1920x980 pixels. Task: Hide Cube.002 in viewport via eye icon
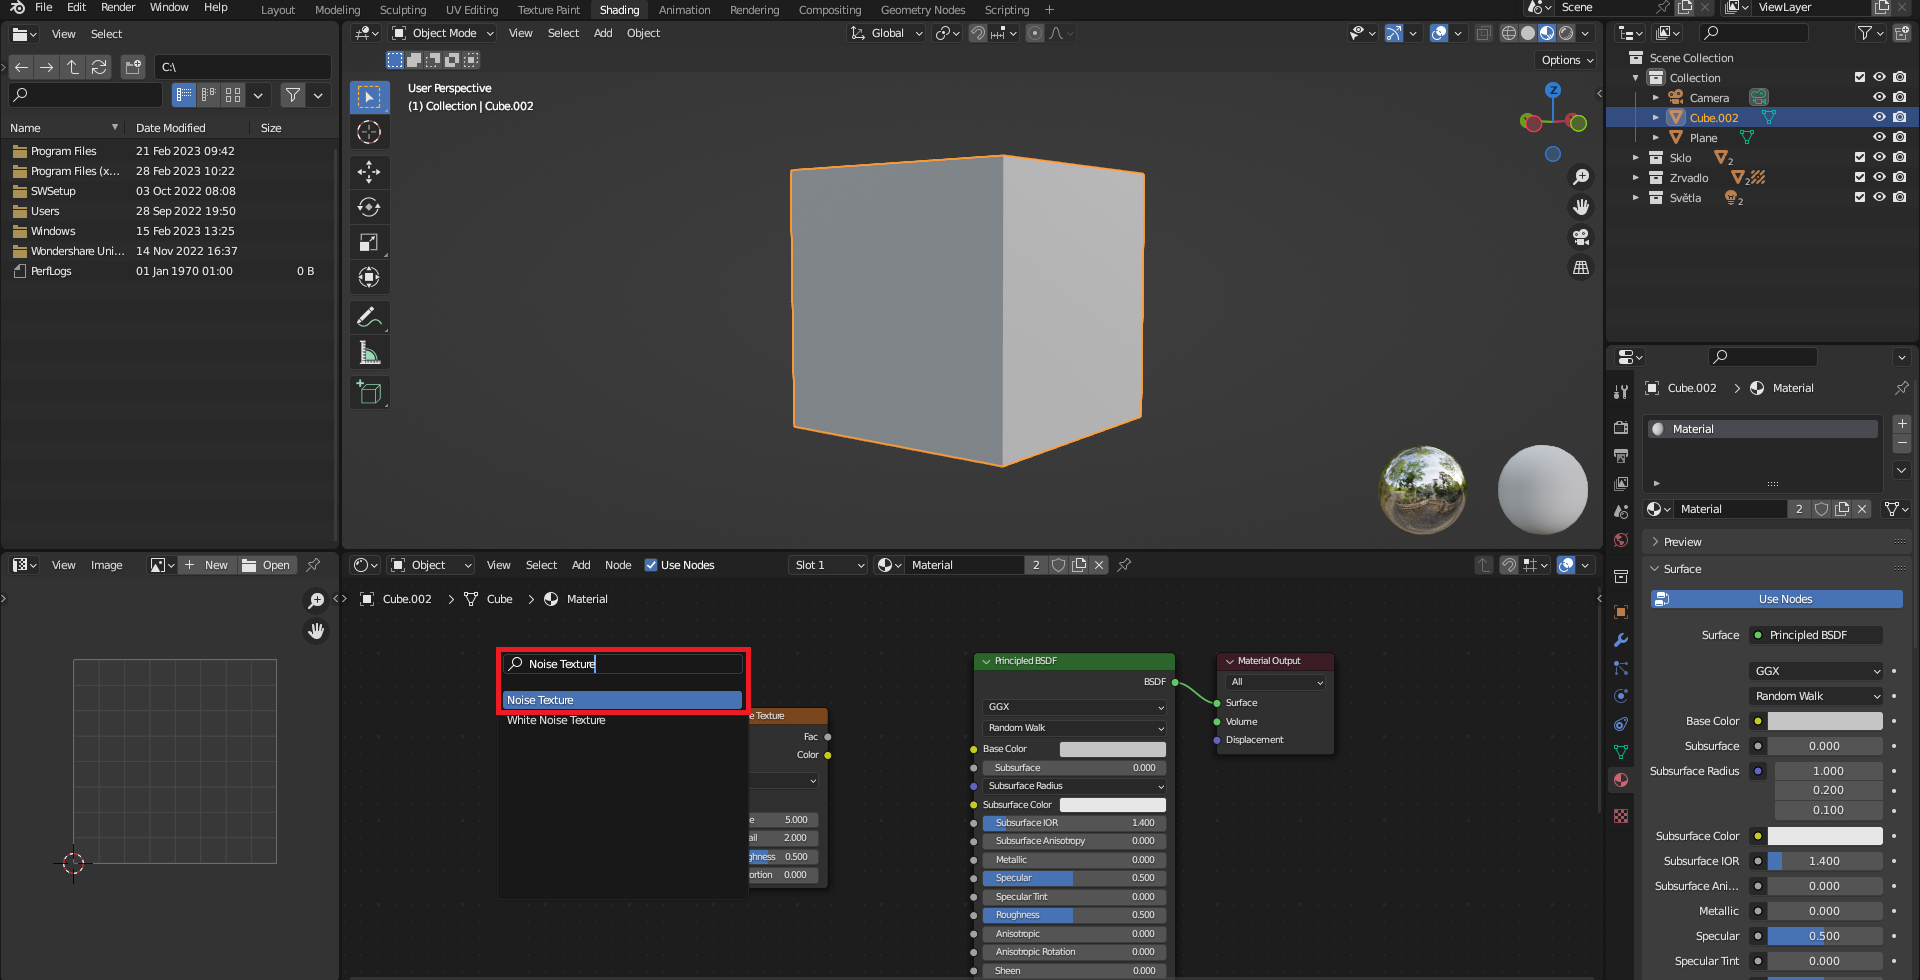pos(1879,118)
